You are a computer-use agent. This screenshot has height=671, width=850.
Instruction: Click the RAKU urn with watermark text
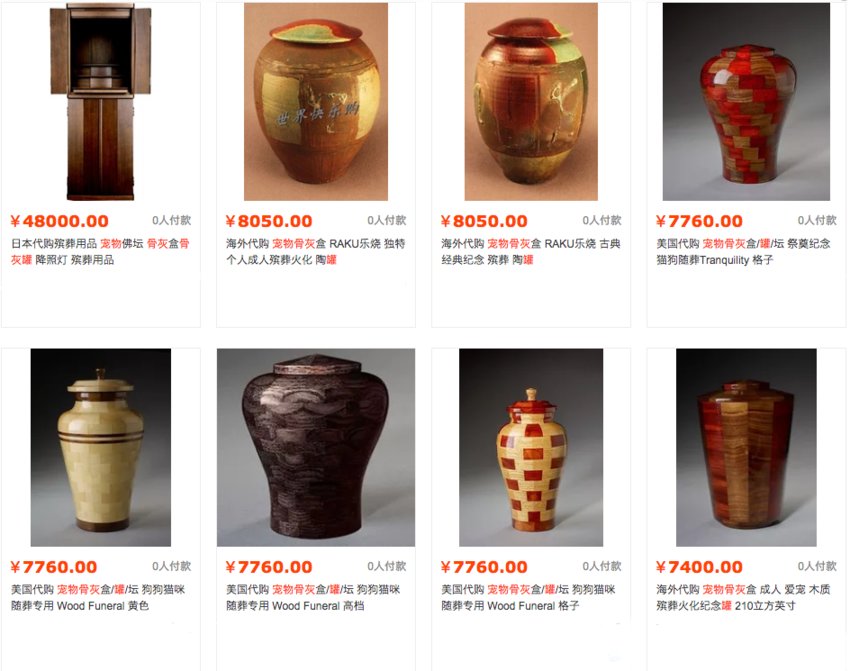[x=315, y=101]
